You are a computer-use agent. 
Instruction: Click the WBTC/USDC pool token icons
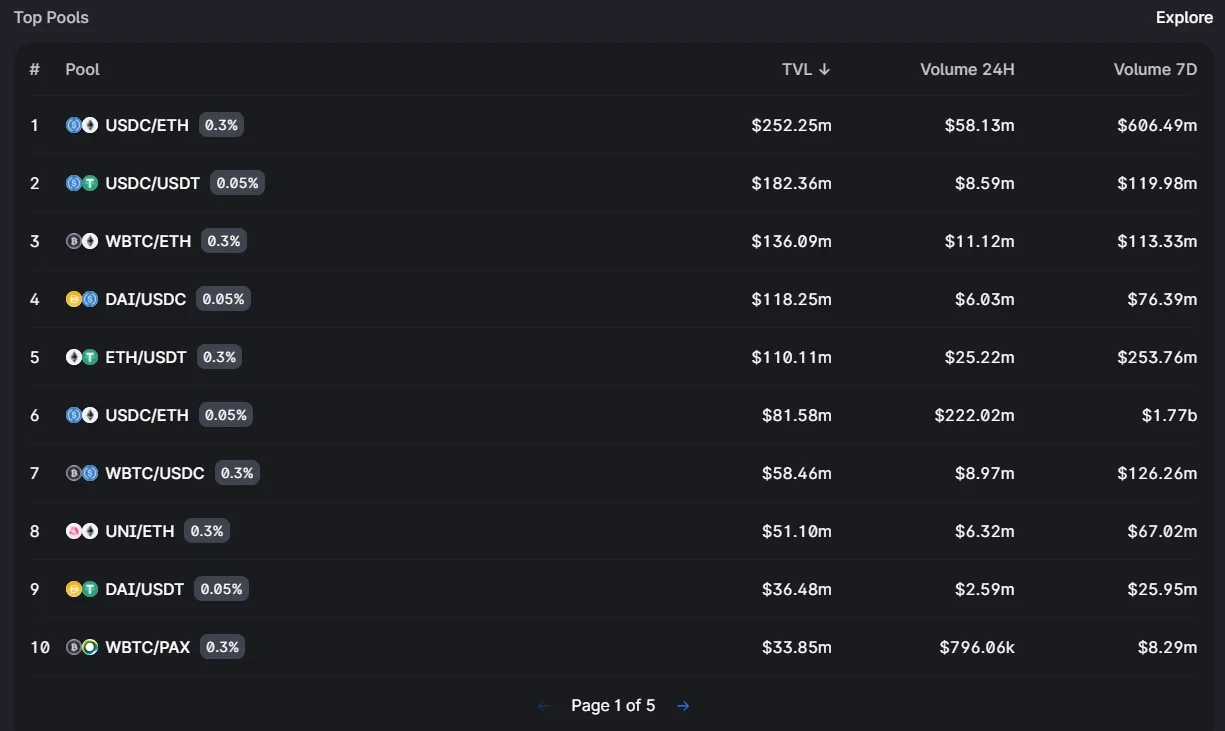tap(82, 473)
